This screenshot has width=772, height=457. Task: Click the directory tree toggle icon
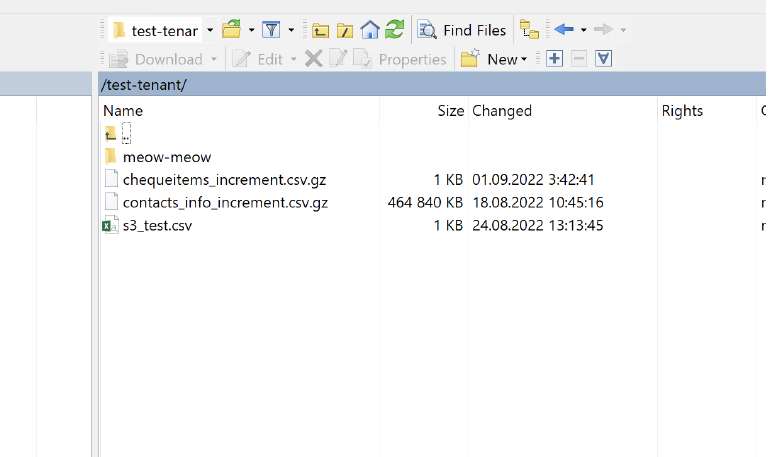pyautogui.click(x=529, y=30)
